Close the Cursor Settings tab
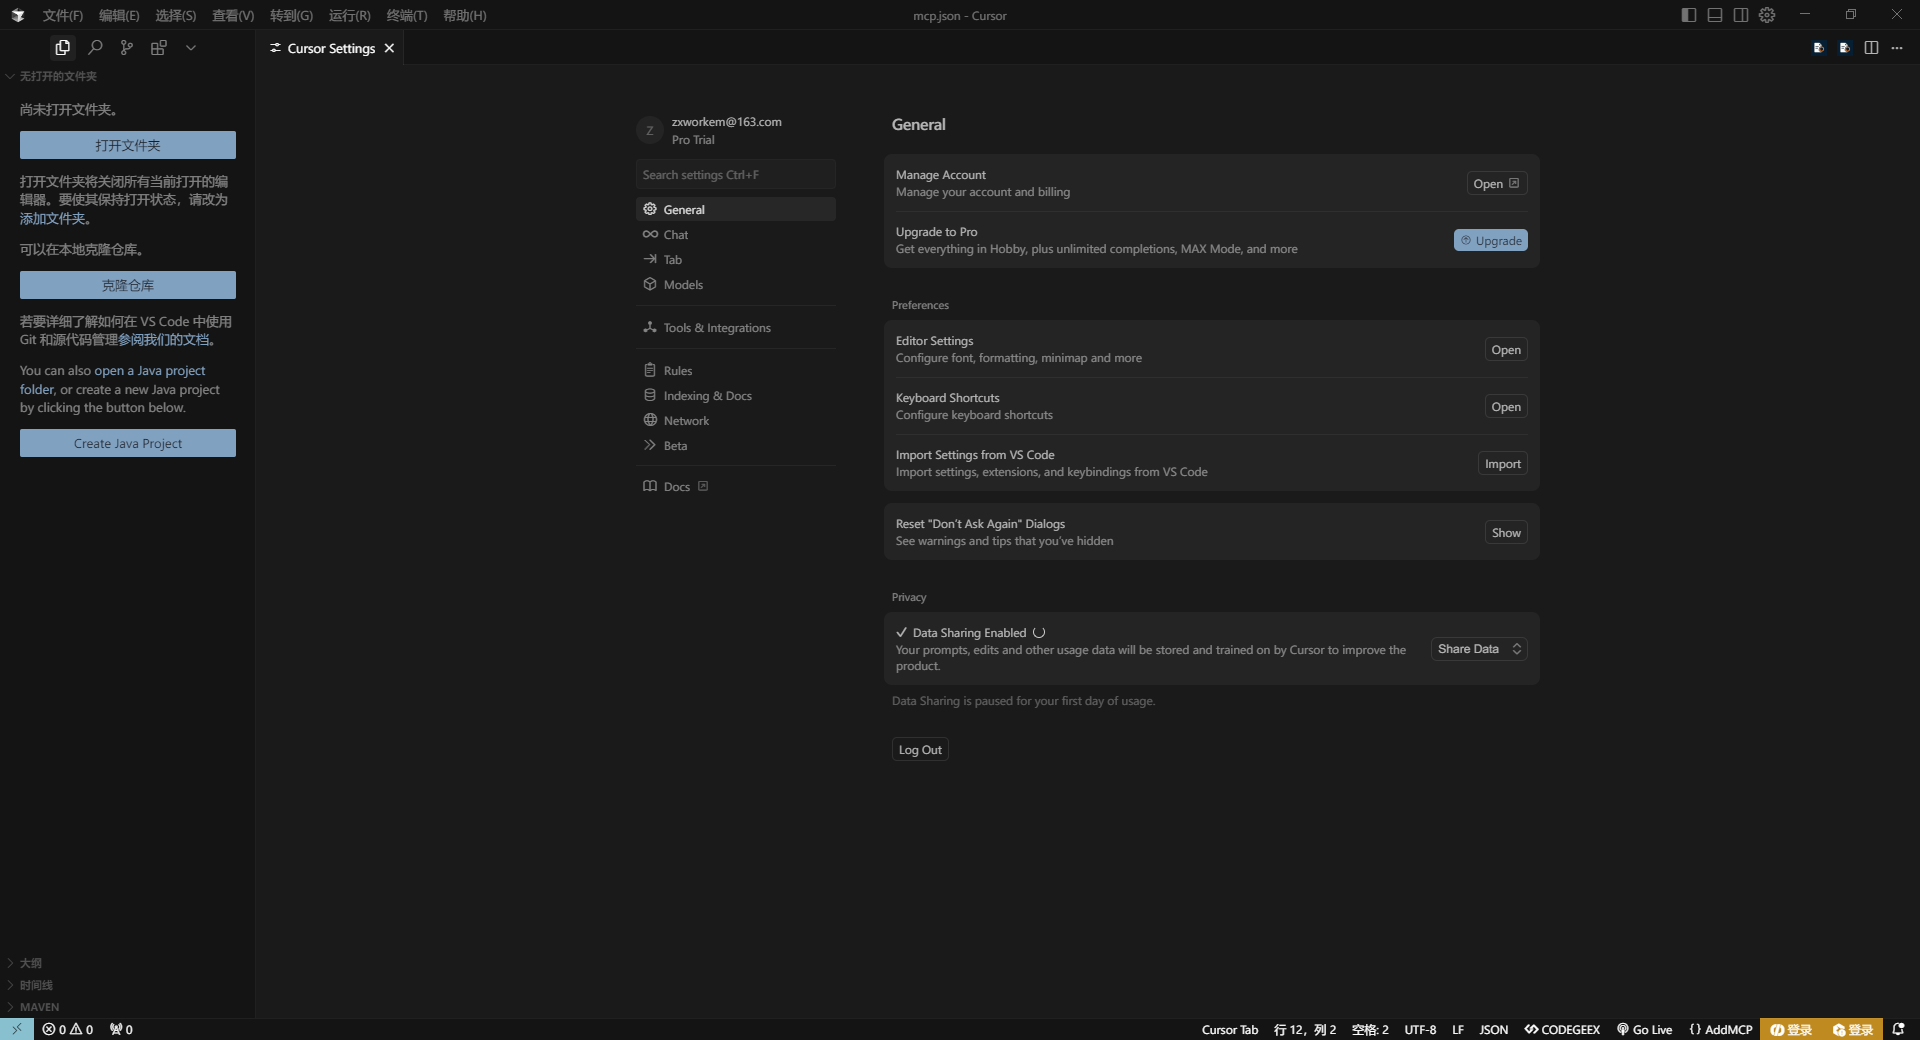 click(x=389, y=48)
